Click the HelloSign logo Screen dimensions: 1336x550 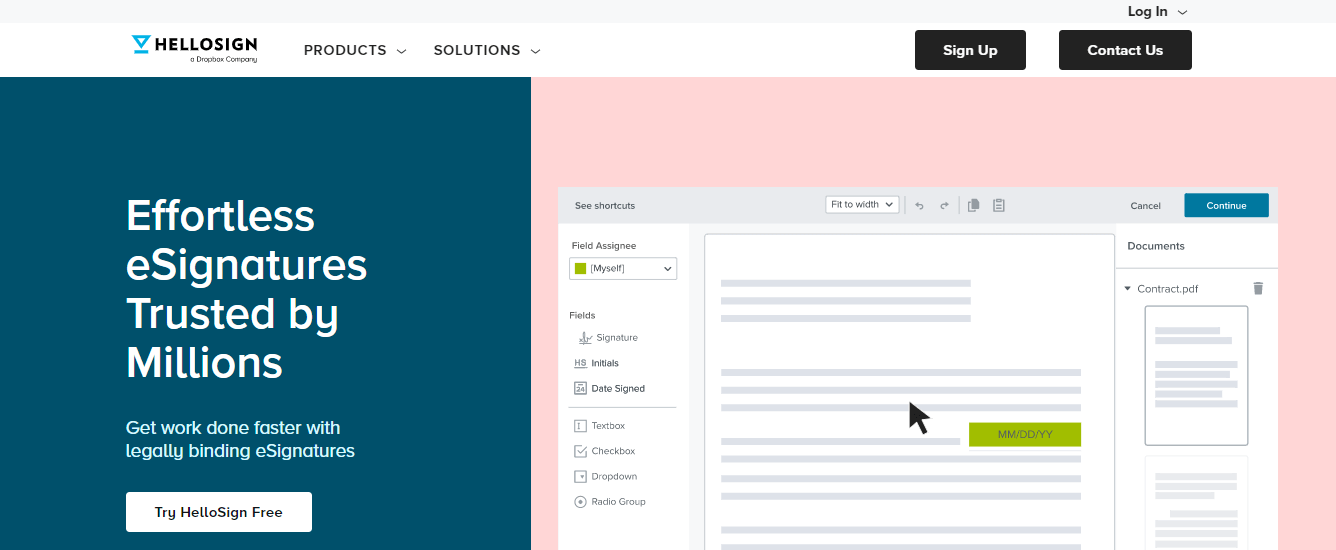(x=195, y=49)
